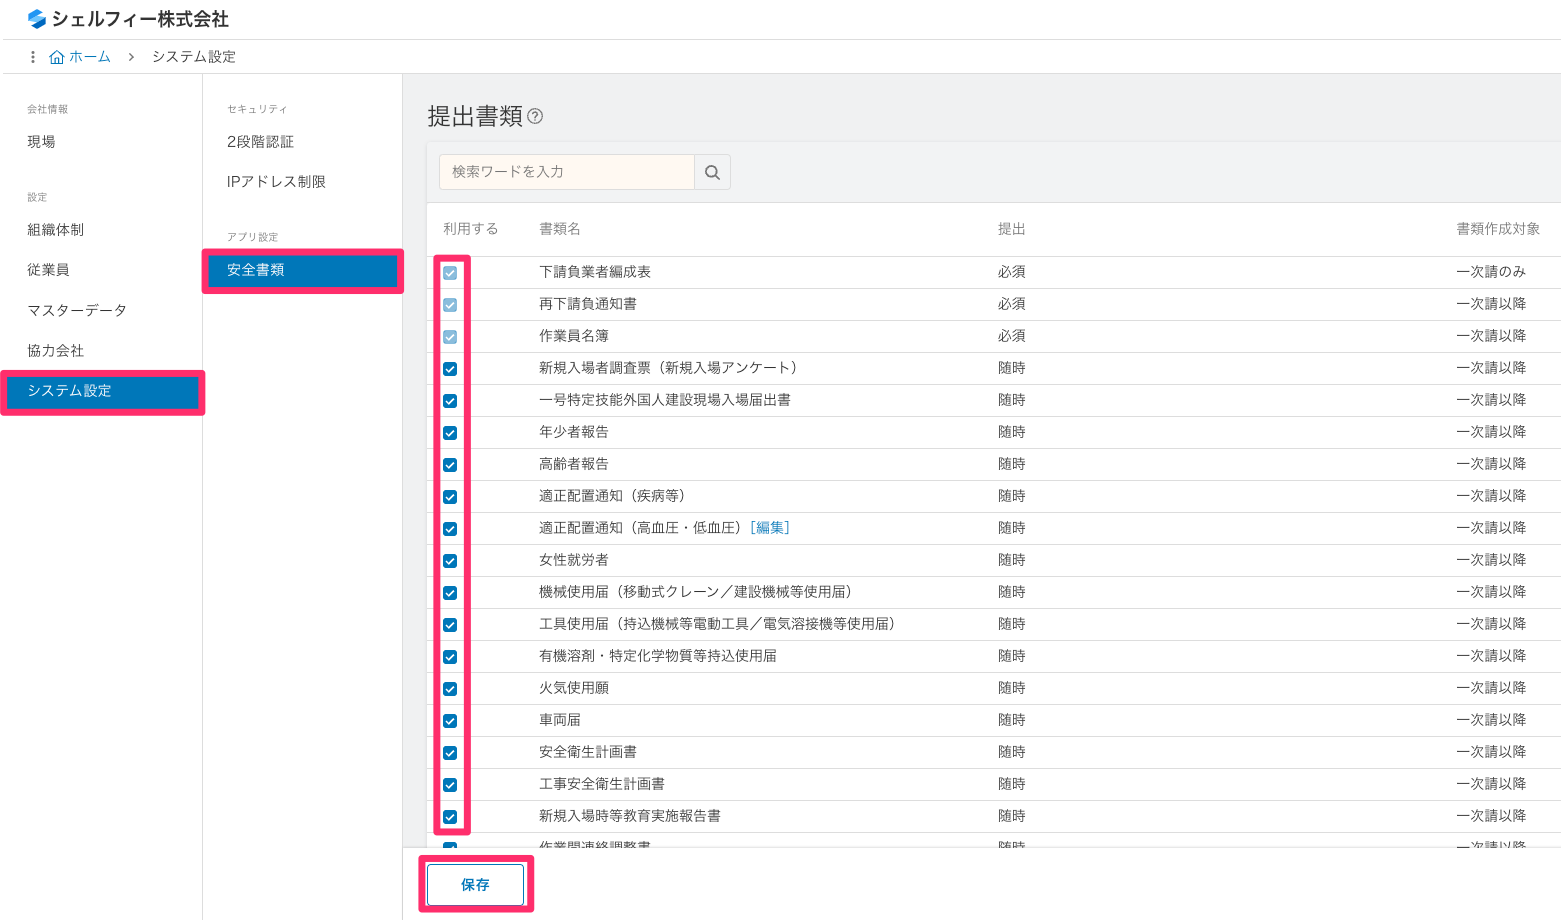Switch to the 協力会社 settings section

click(x=55, y=350)
